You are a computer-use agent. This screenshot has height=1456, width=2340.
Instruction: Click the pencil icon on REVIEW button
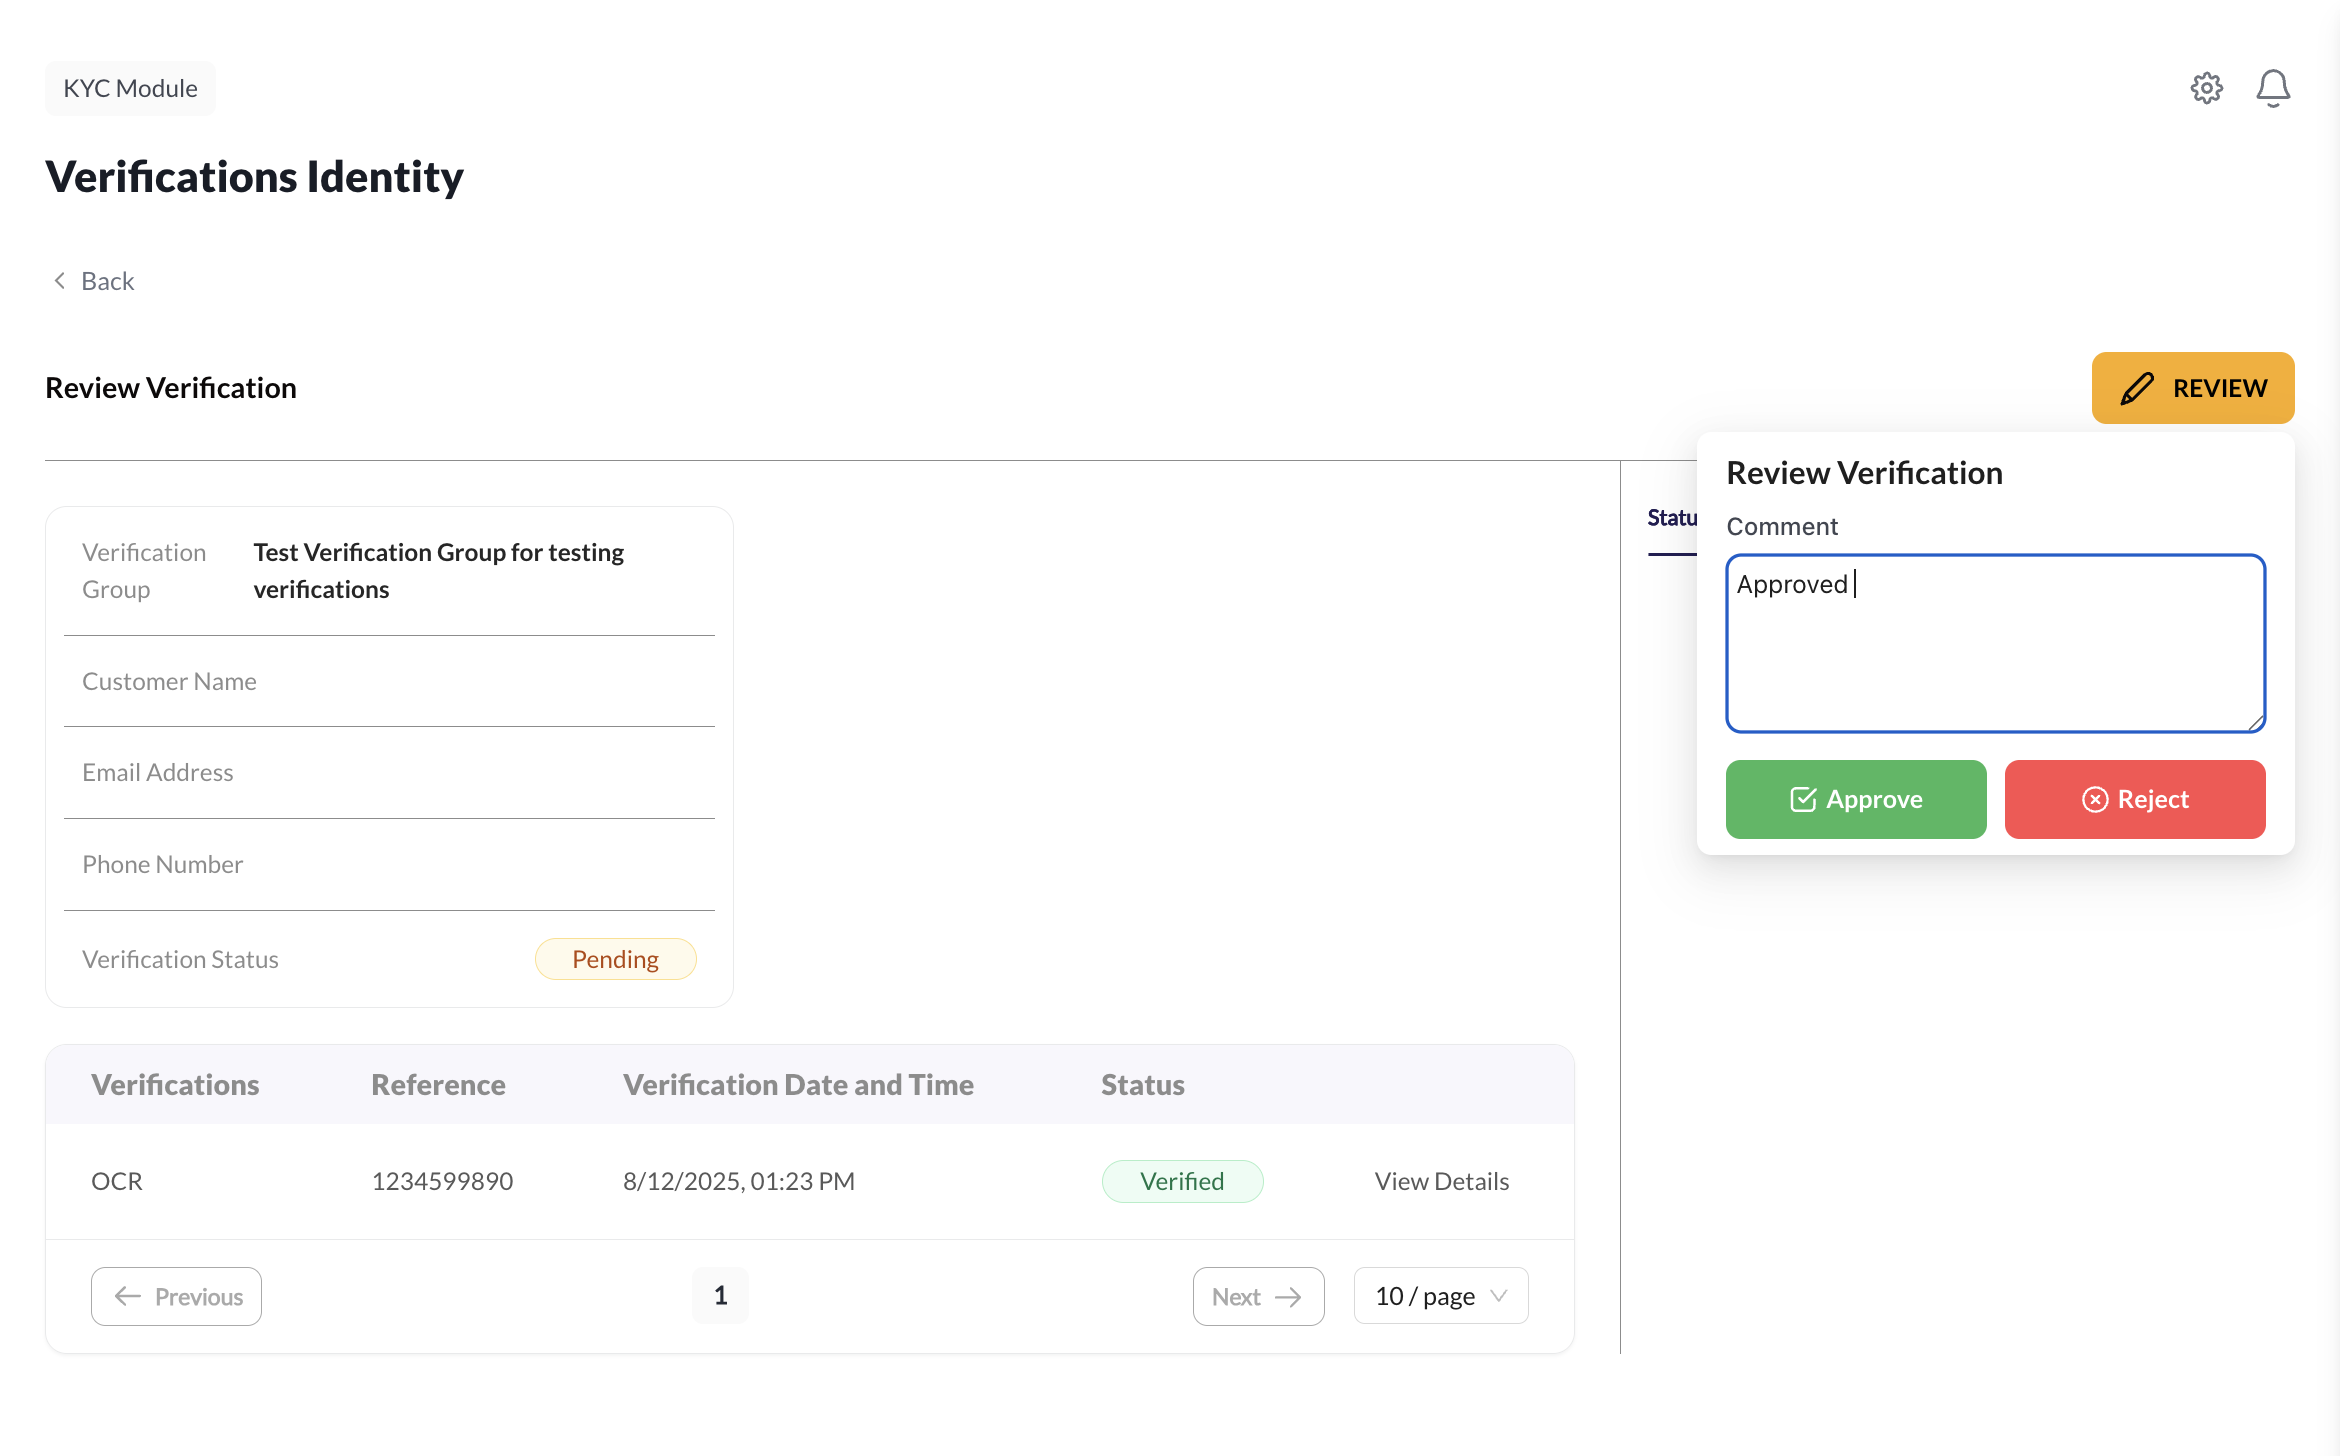tap(2137, 388)
